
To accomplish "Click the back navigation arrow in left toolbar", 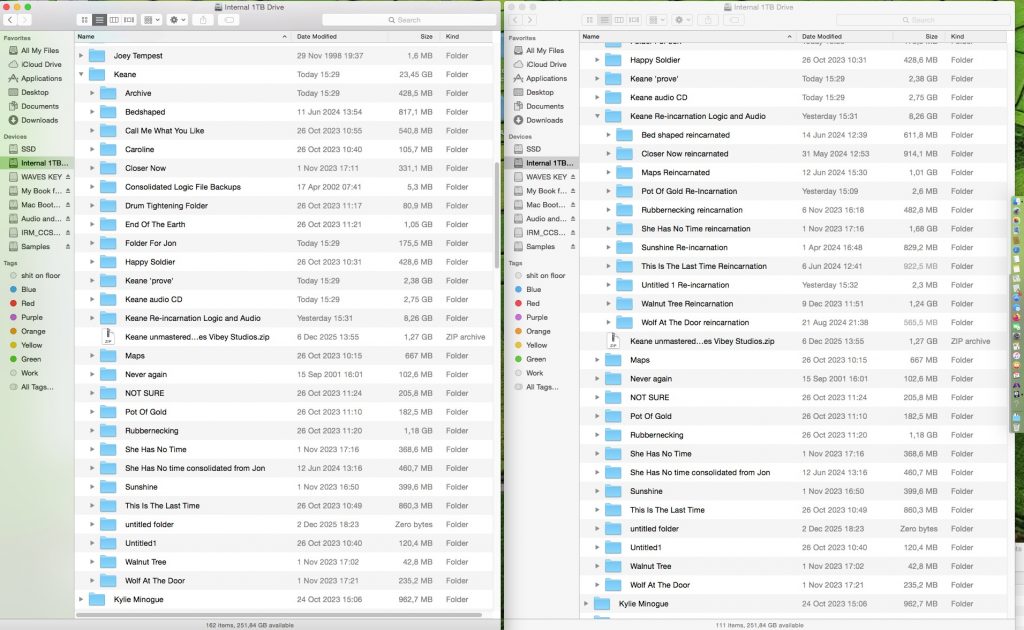I will 10,19.
